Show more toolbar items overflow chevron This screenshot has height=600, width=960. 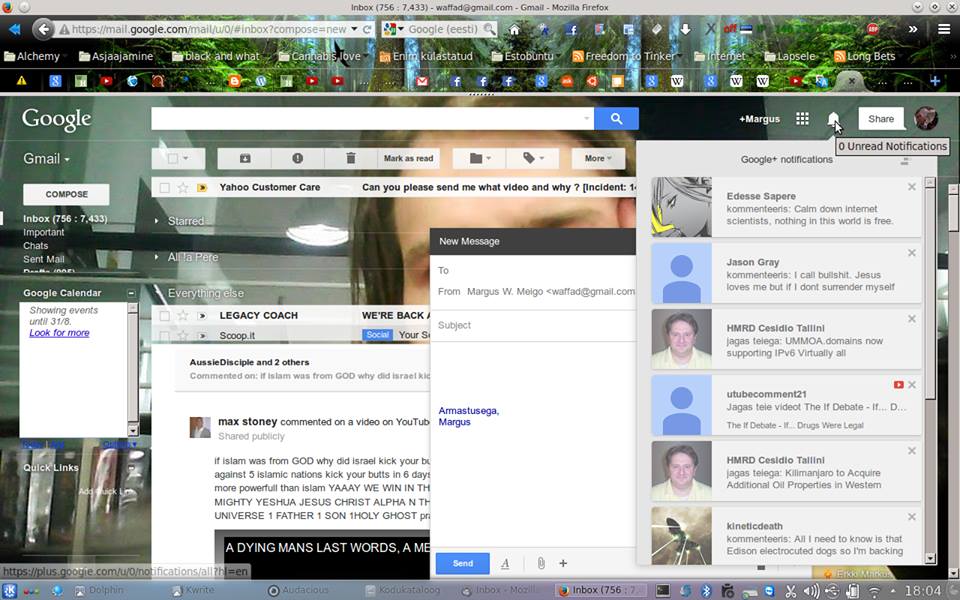tap(913, 29)
